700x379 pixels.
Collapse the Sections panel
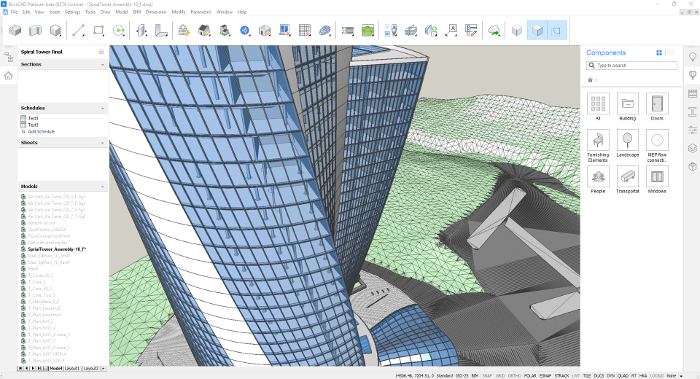(102, 64)
